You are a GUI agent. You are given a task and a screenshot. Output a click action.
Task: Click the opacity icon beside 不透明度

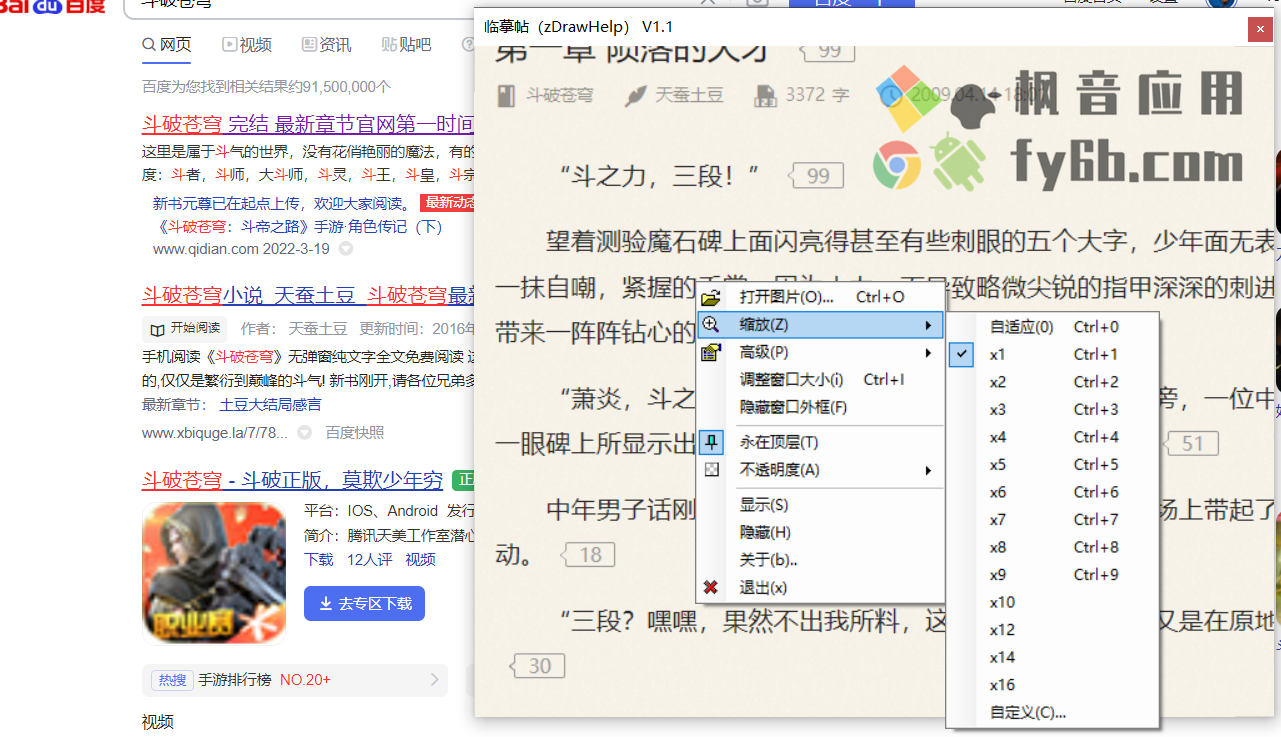[711, 469]
